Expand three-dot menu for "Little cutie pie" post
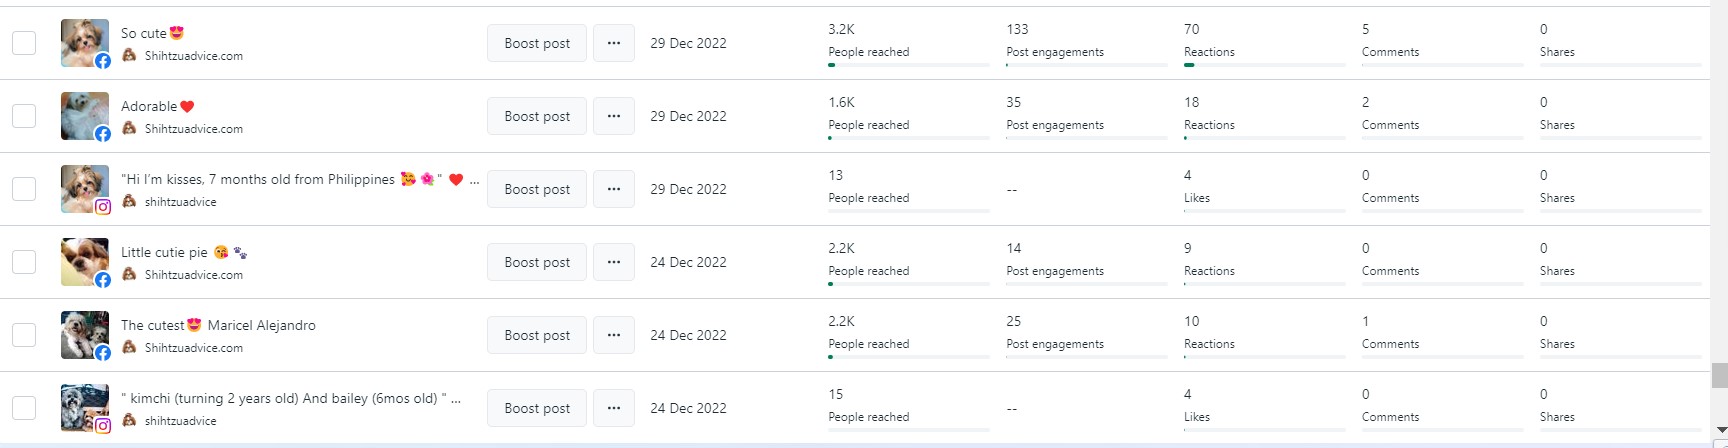Screen dimensions: 1728x448 (614, 262)
